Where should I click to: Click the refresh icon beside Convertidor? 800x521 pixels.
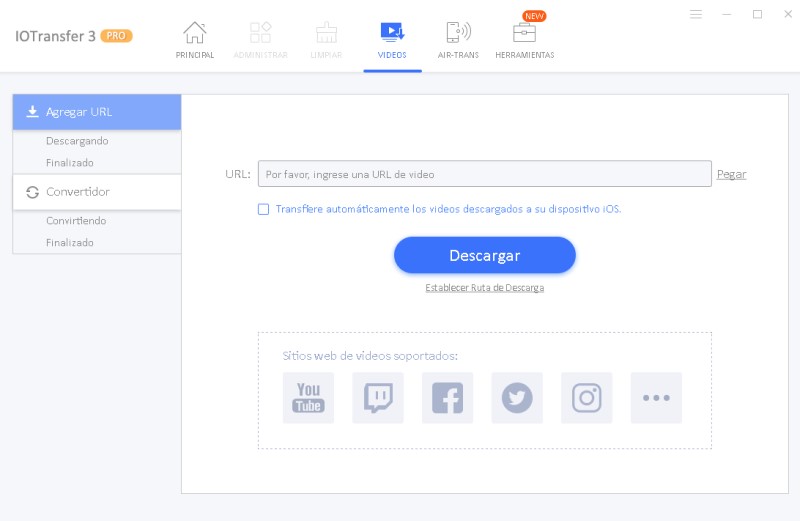click(x=33, y=192)
